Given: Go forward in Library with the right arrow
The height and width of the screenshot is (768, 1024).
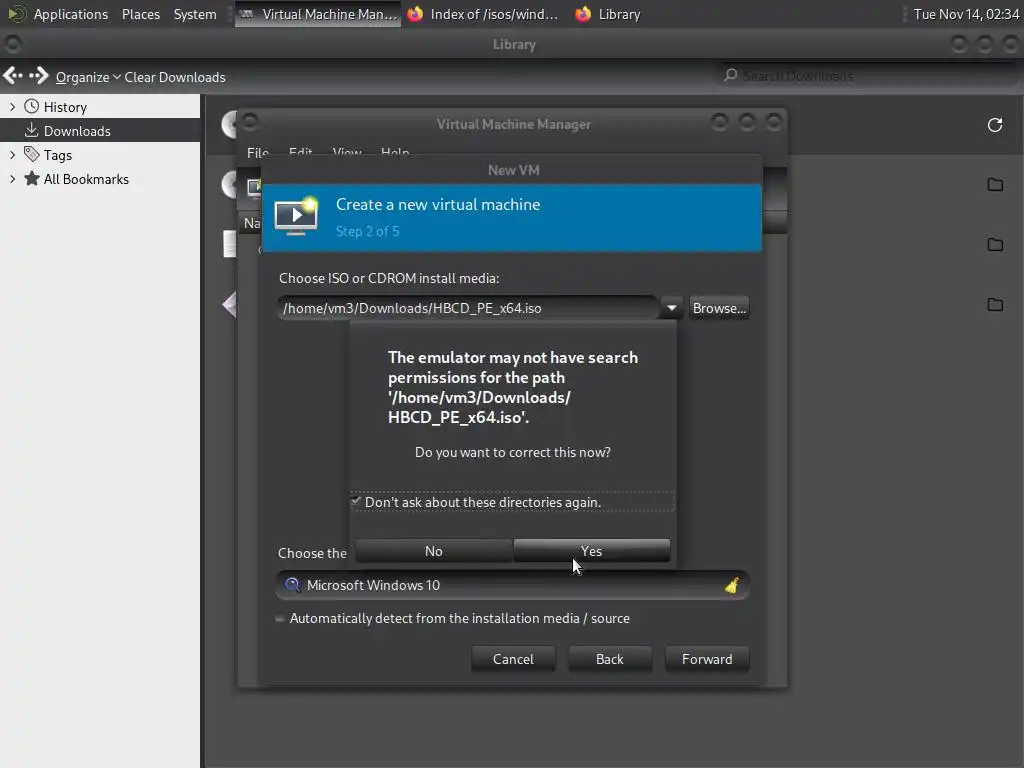Looking at the screenshot, I should coord(39,76).
